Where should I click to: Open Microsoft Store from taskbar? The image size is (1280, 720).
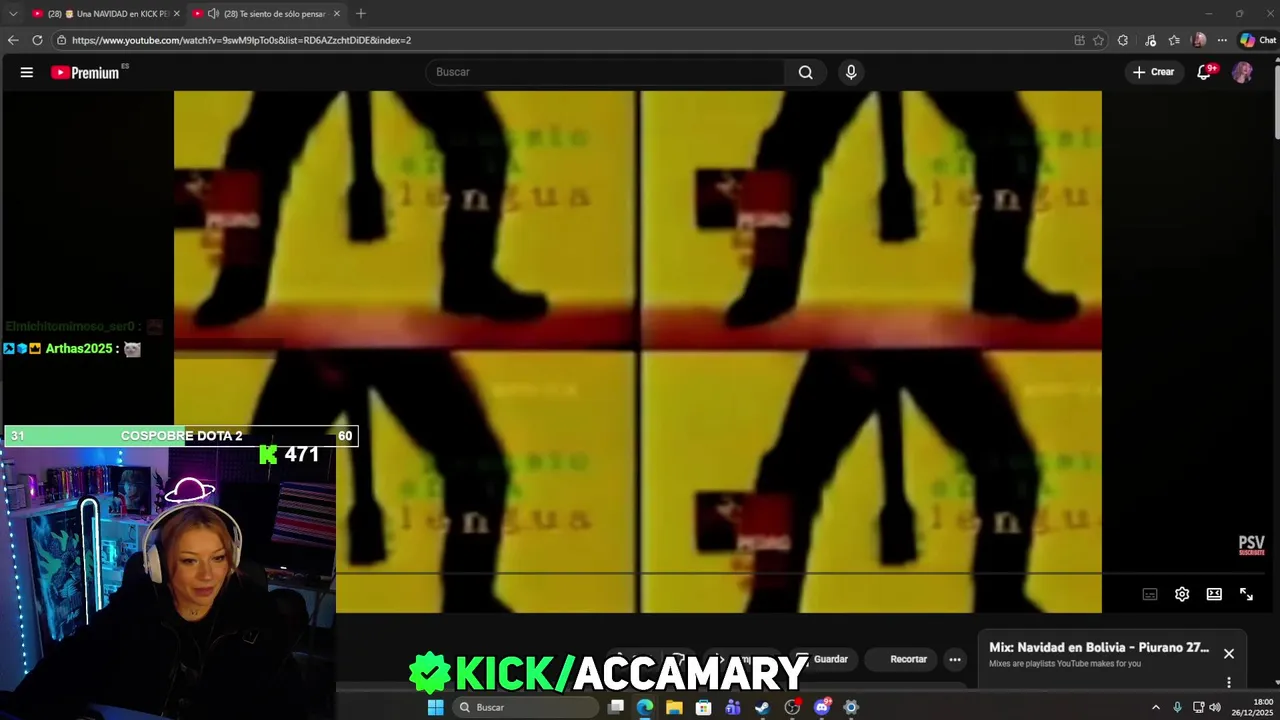pos(704,707)
